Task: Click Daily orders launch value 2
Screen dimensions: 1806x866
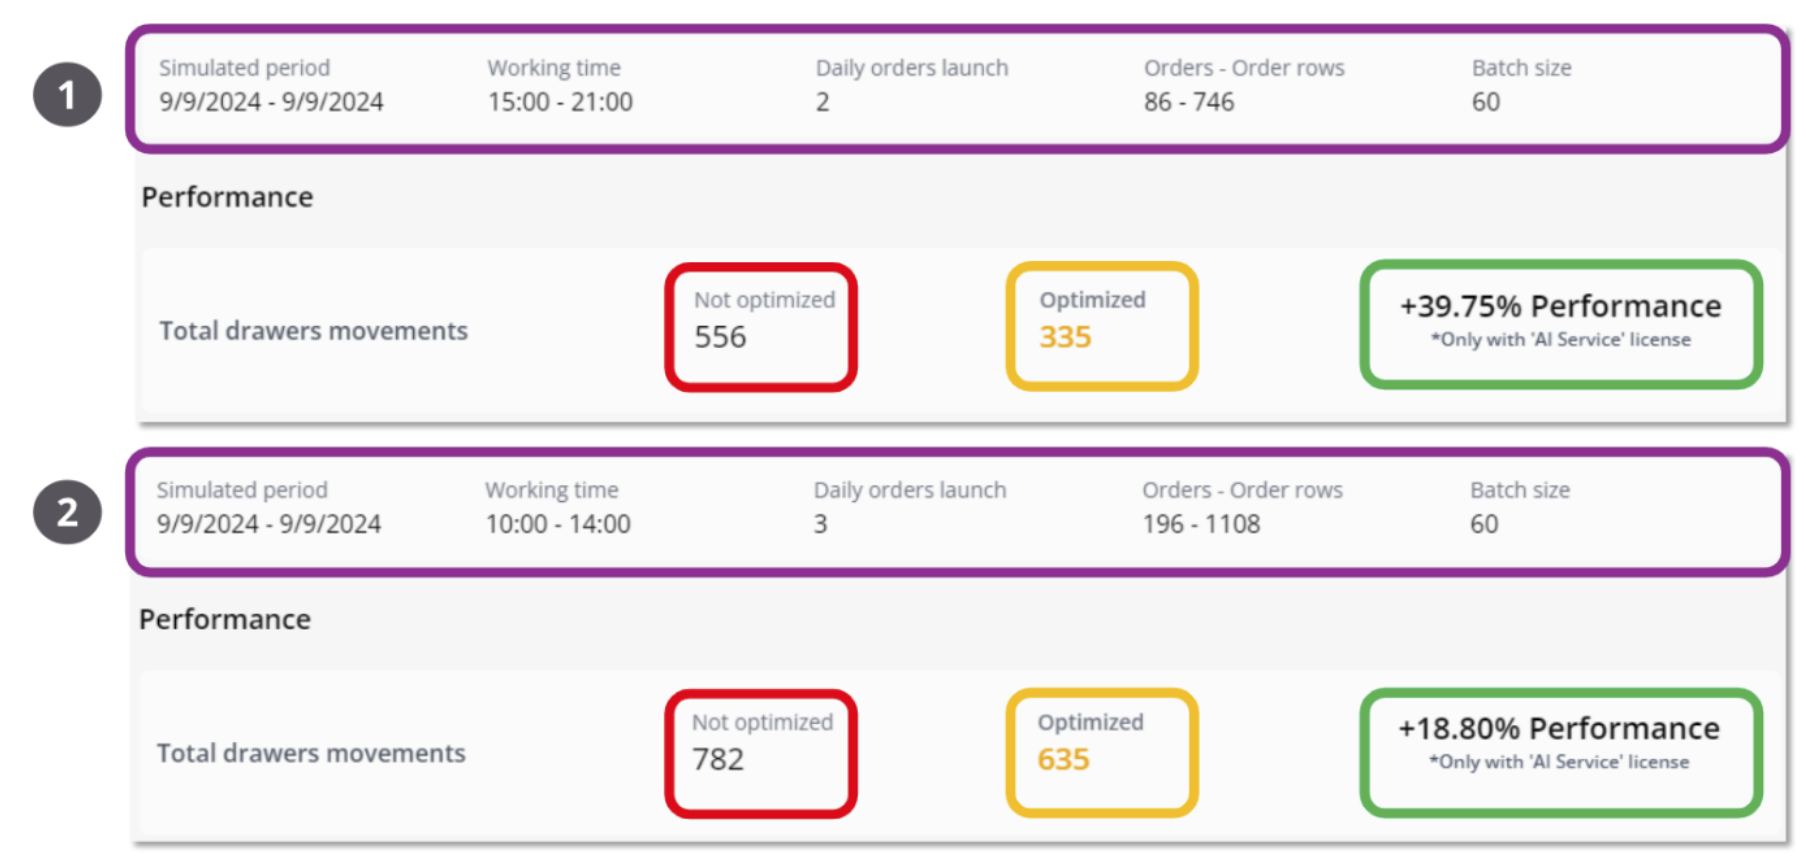Action: click(x=822, y=102)
